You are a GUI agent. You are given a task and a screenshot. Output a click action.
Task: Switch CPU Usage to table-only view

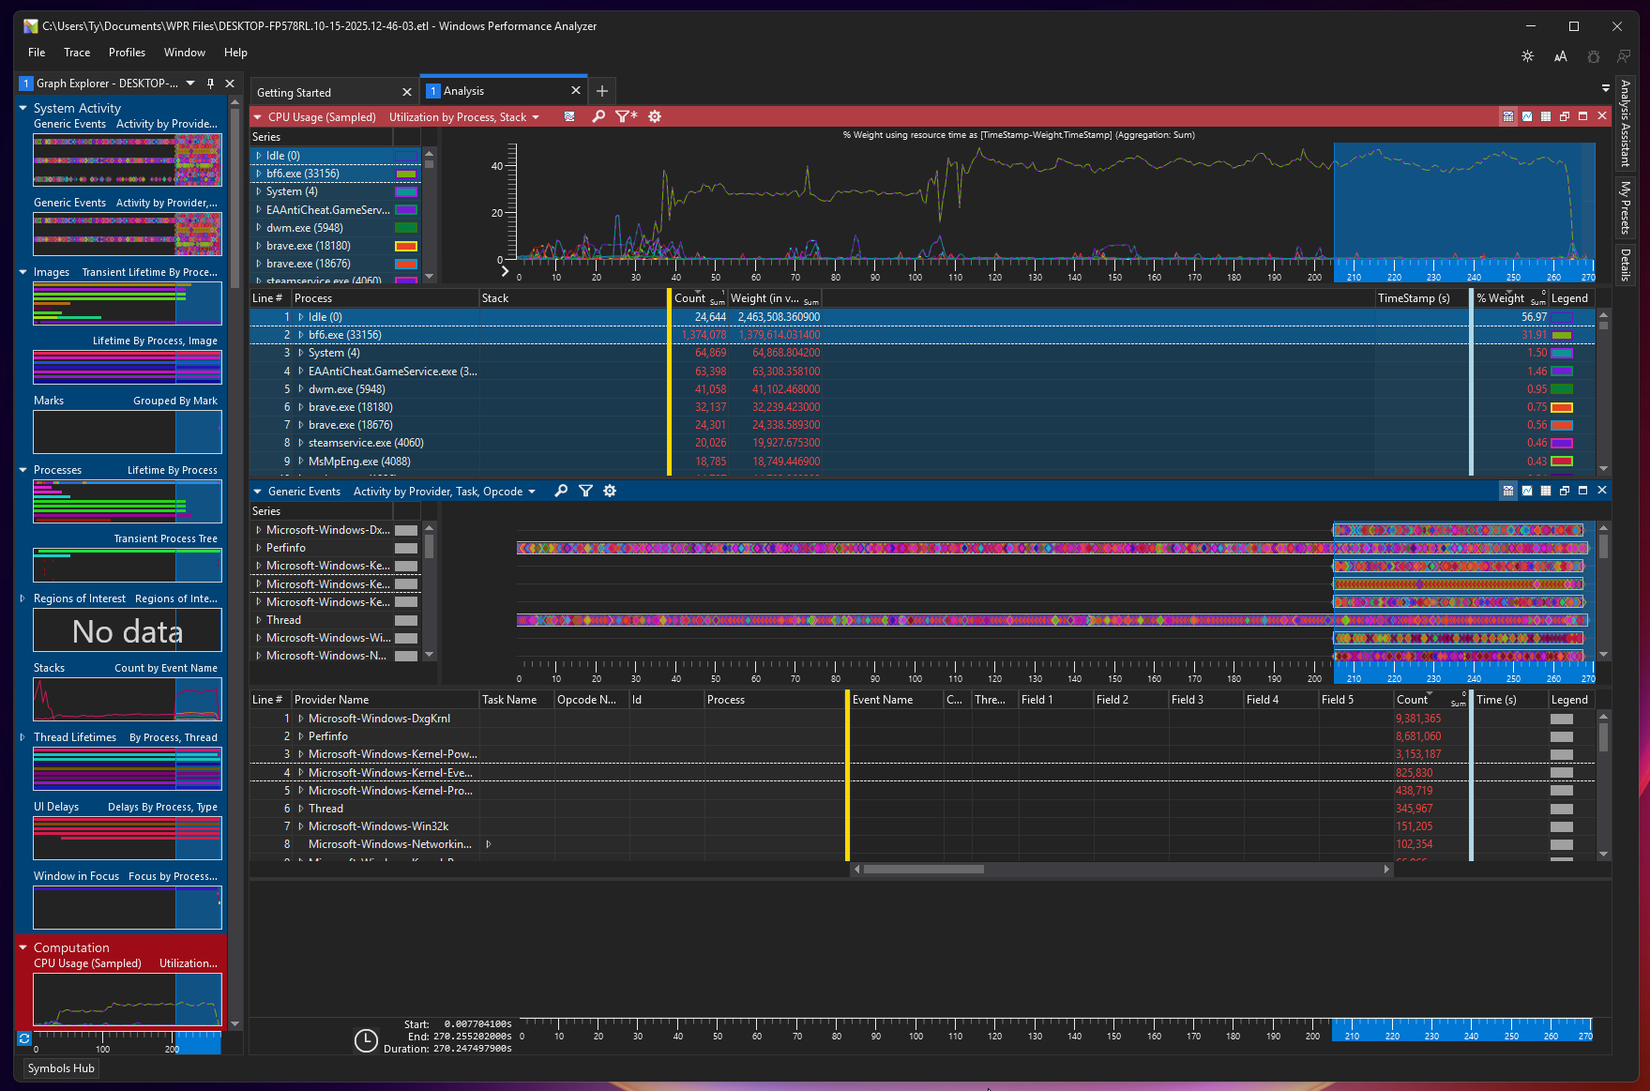1545,117
